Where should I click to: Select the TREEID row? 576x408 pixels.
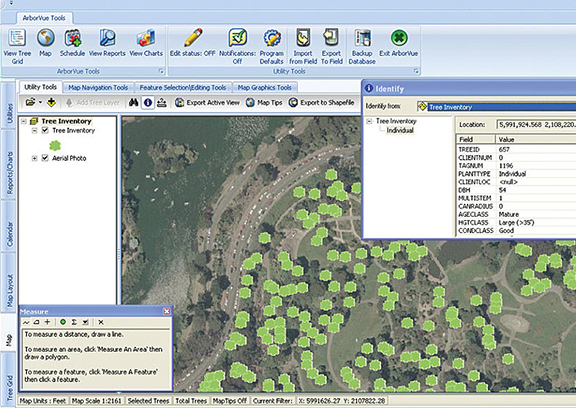click(x=516, y=149)
